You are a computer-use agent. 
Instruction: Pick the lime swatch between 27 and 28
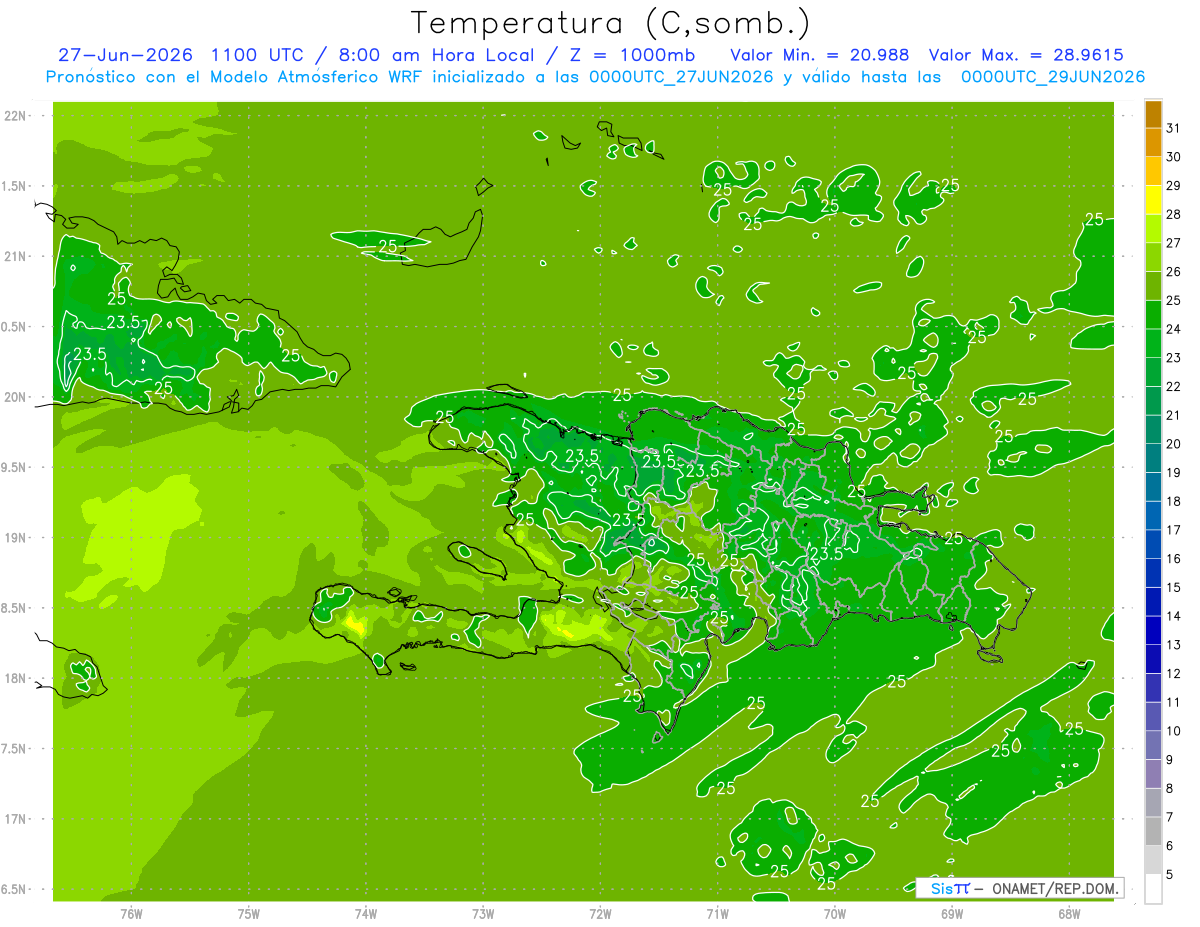point(1153,229)
